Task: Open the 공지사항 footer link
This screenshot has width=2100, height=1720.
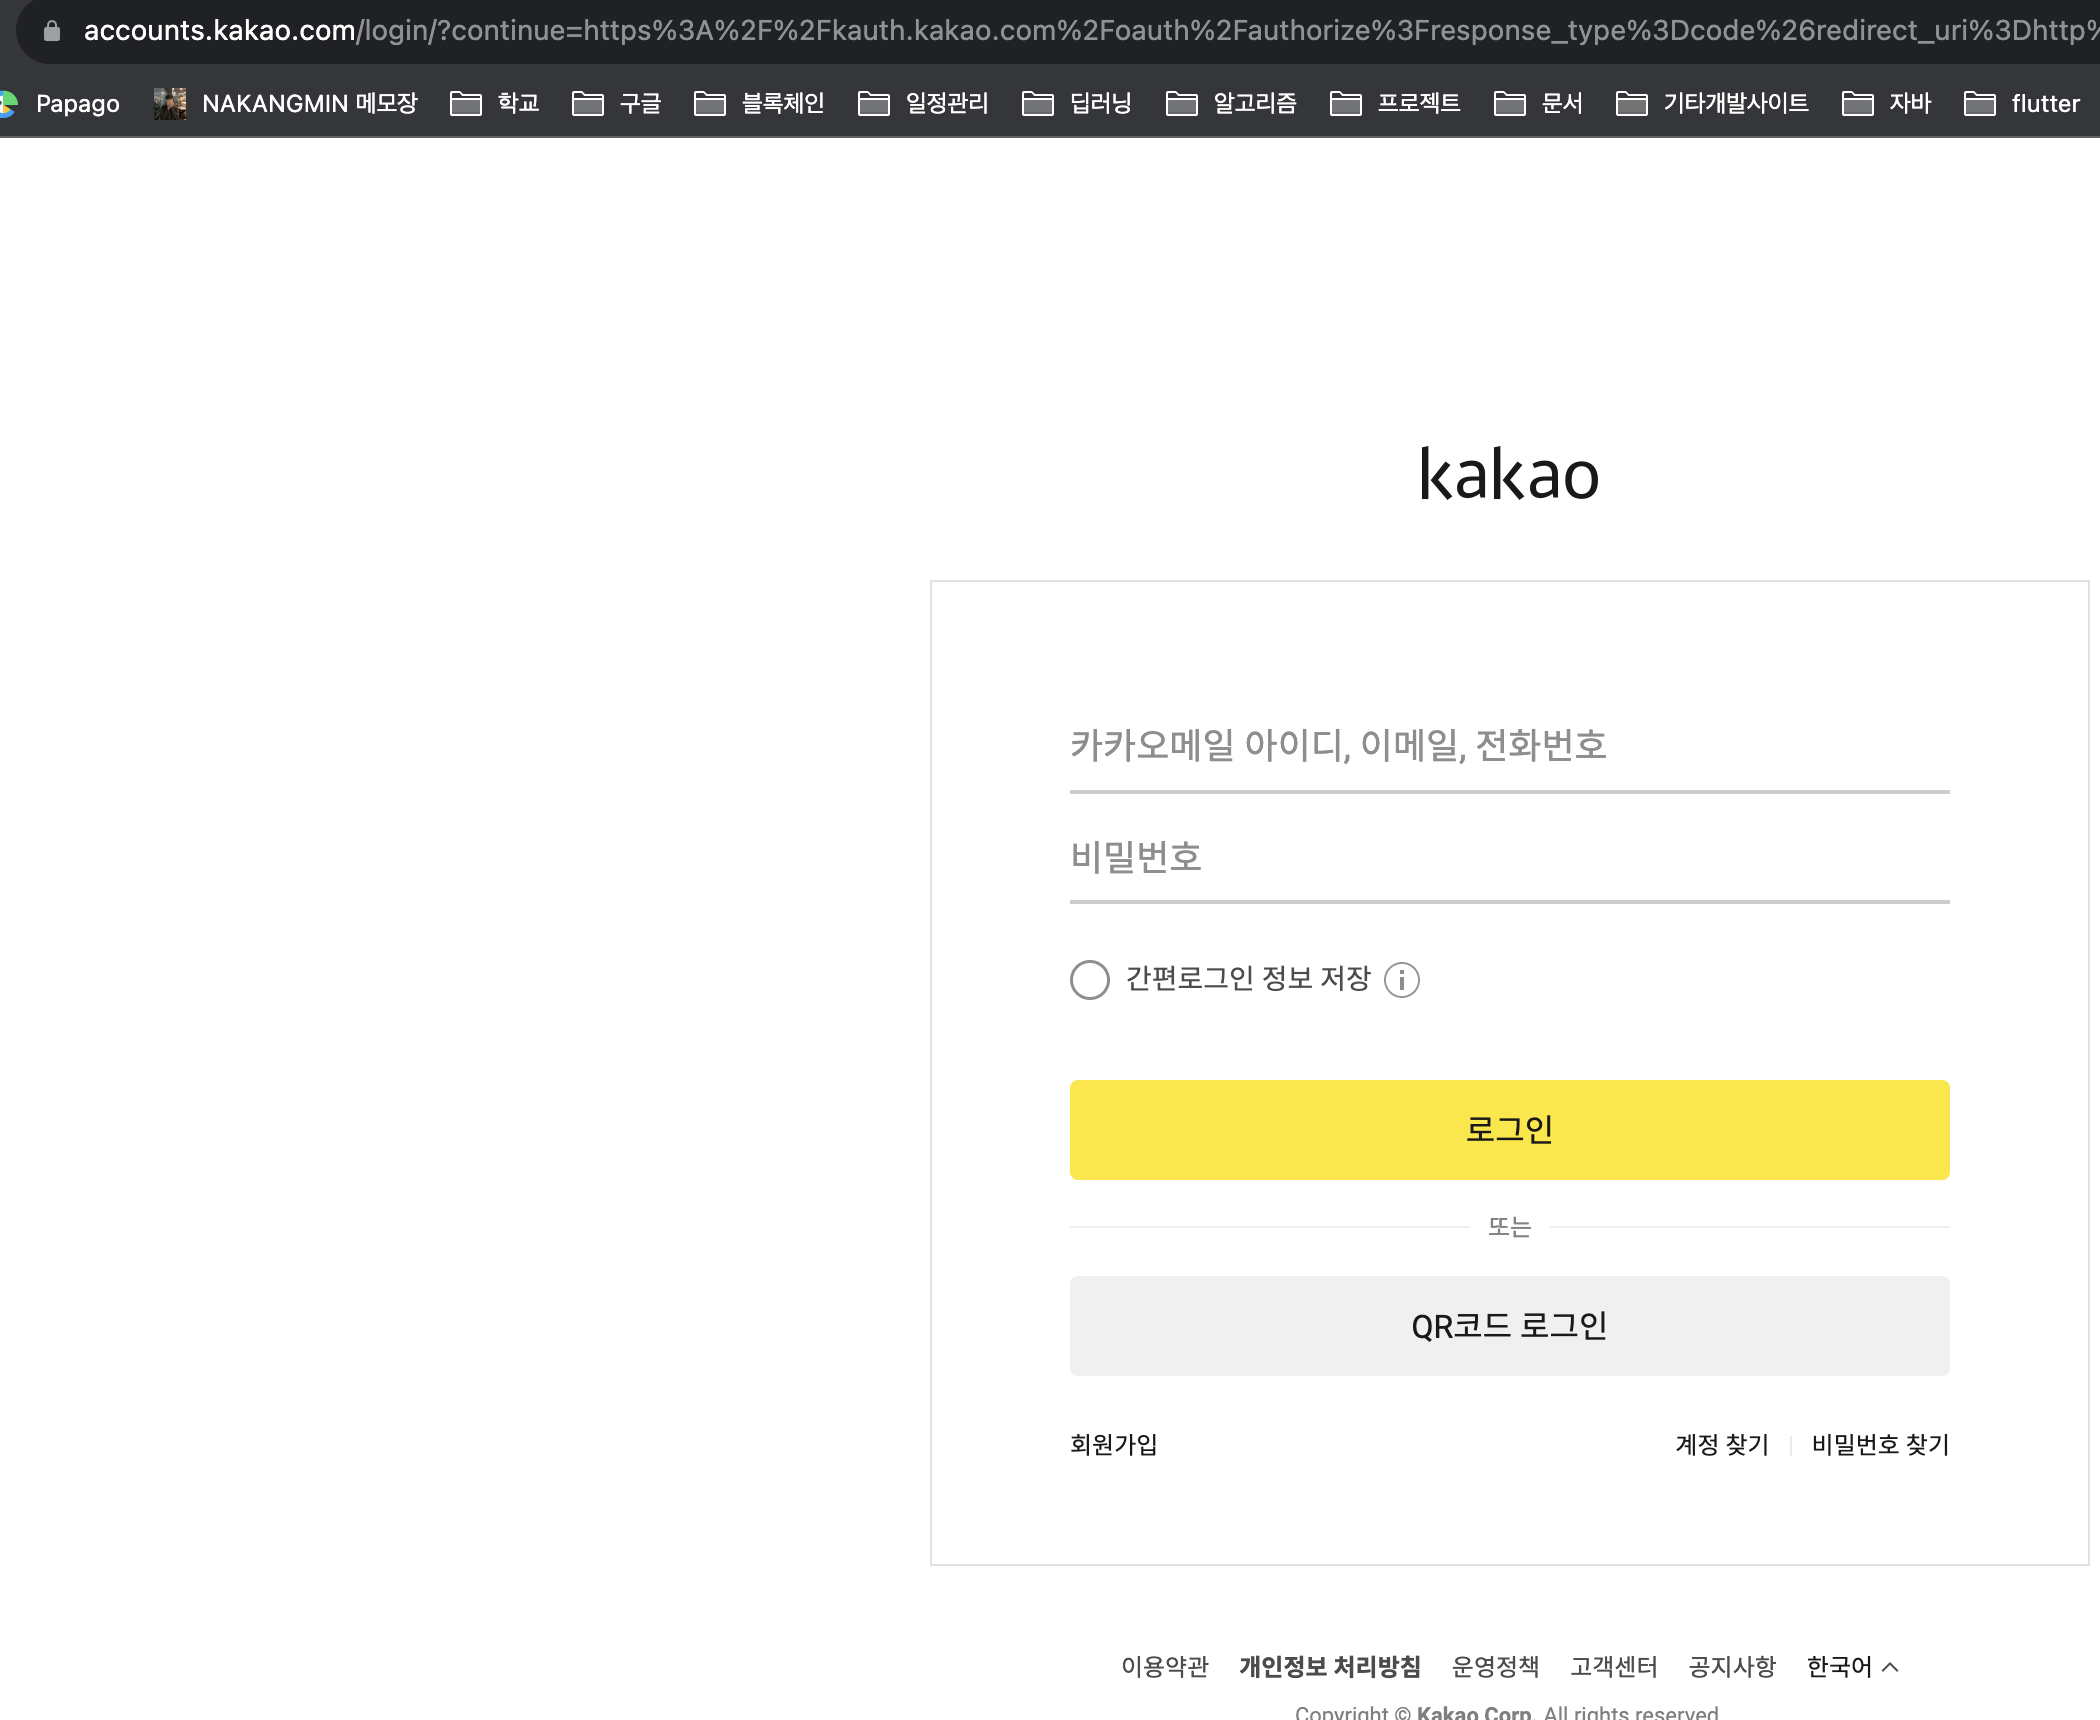Action: [1732, 1666]
